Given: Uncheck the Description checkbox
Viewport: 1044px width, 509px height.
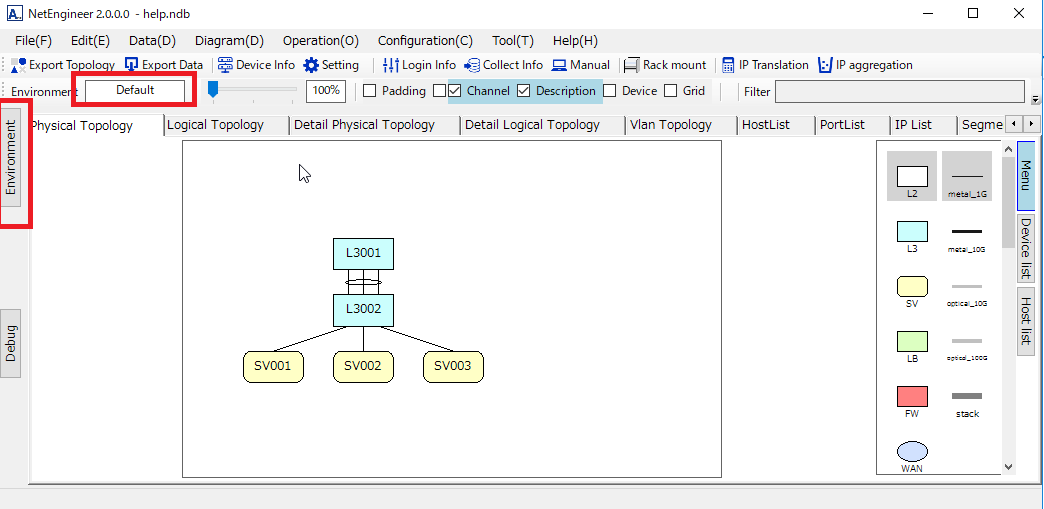Looking at the screenshot, I should [x=524, y=91].
